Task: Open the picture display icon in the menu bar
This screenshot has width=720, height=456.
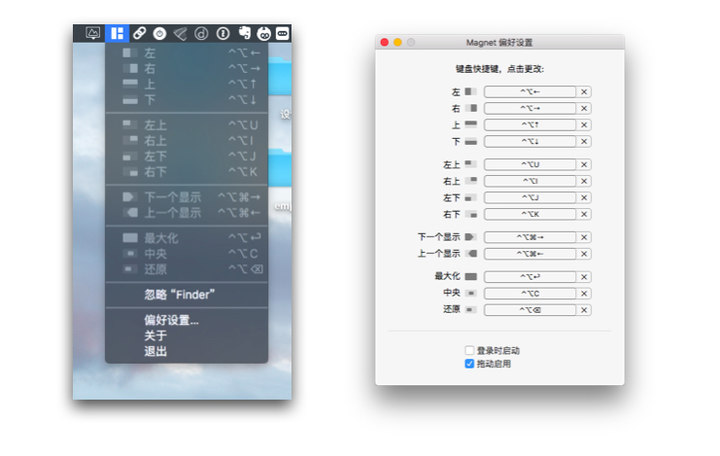Action: 93,33
